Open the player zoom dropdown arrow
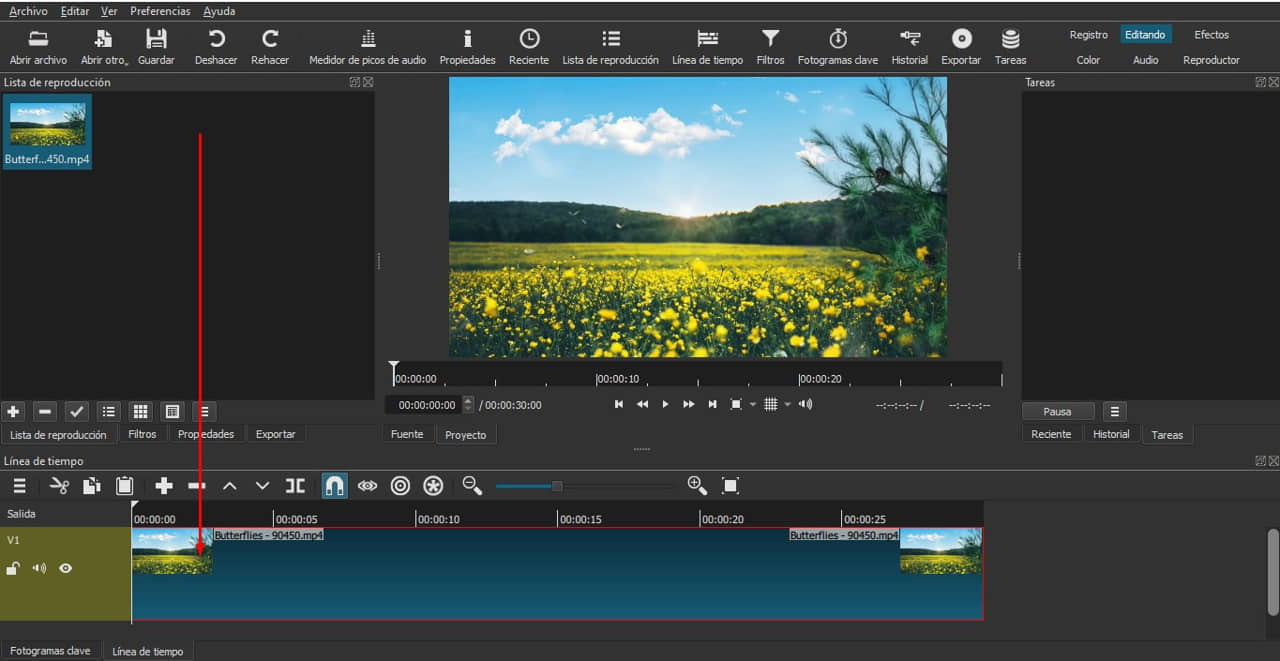The height and width of the screenshot is (661, 1280). click(752, 405)
